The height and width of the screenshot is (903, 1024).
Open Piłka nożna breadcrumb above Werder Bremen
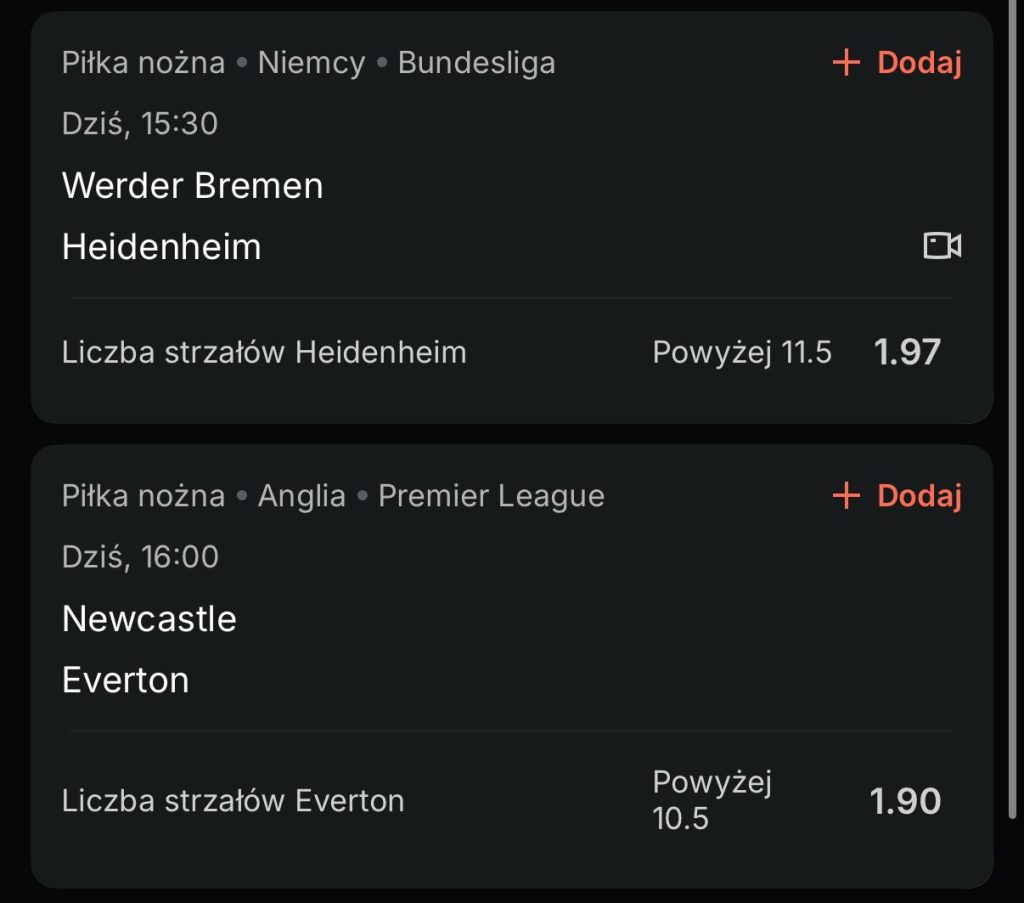coord(143,63)
